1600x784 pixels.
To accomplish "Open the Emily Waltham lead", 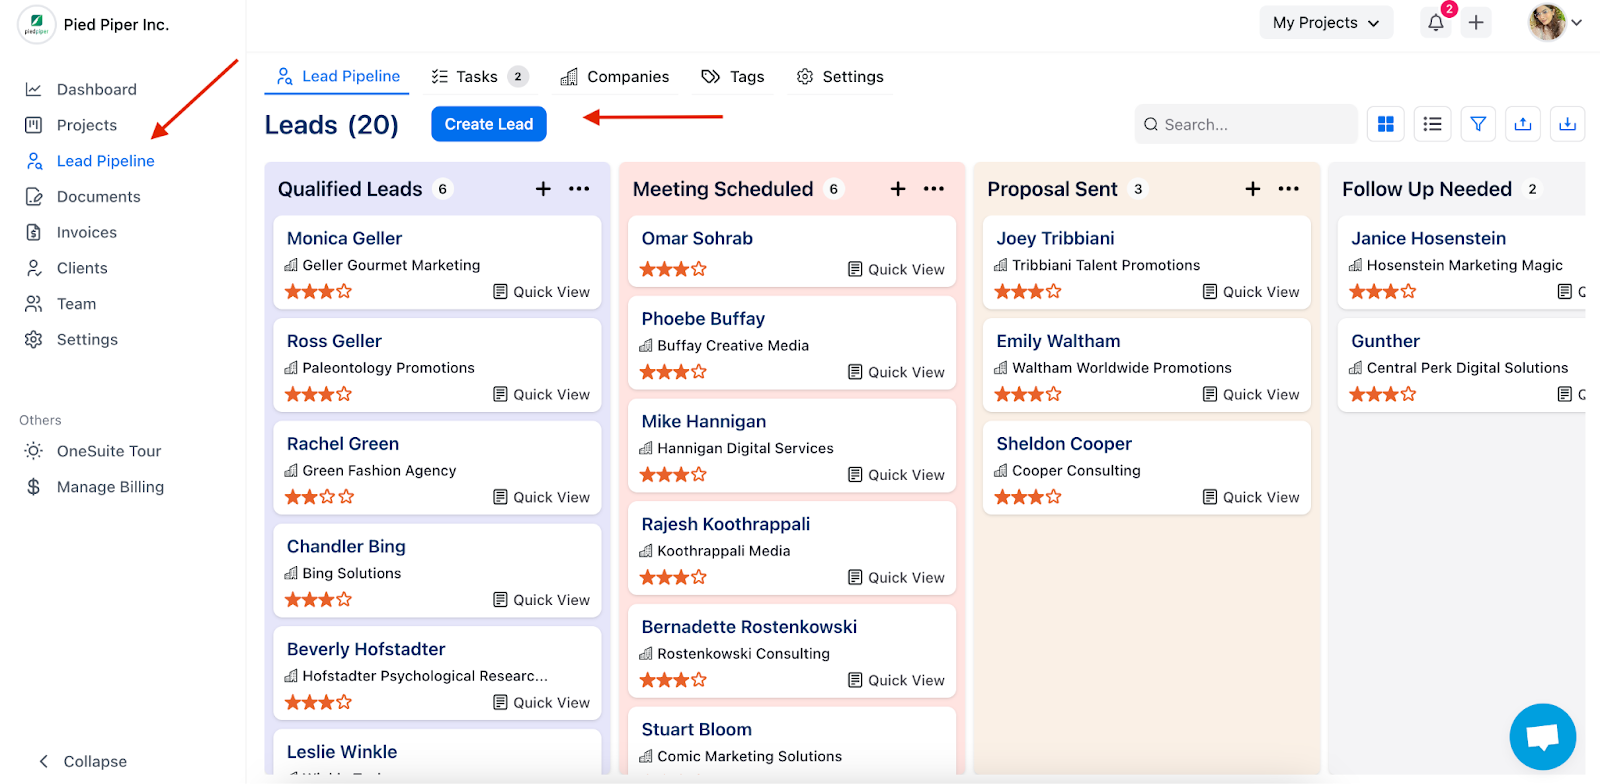I will pos(1058,341).
